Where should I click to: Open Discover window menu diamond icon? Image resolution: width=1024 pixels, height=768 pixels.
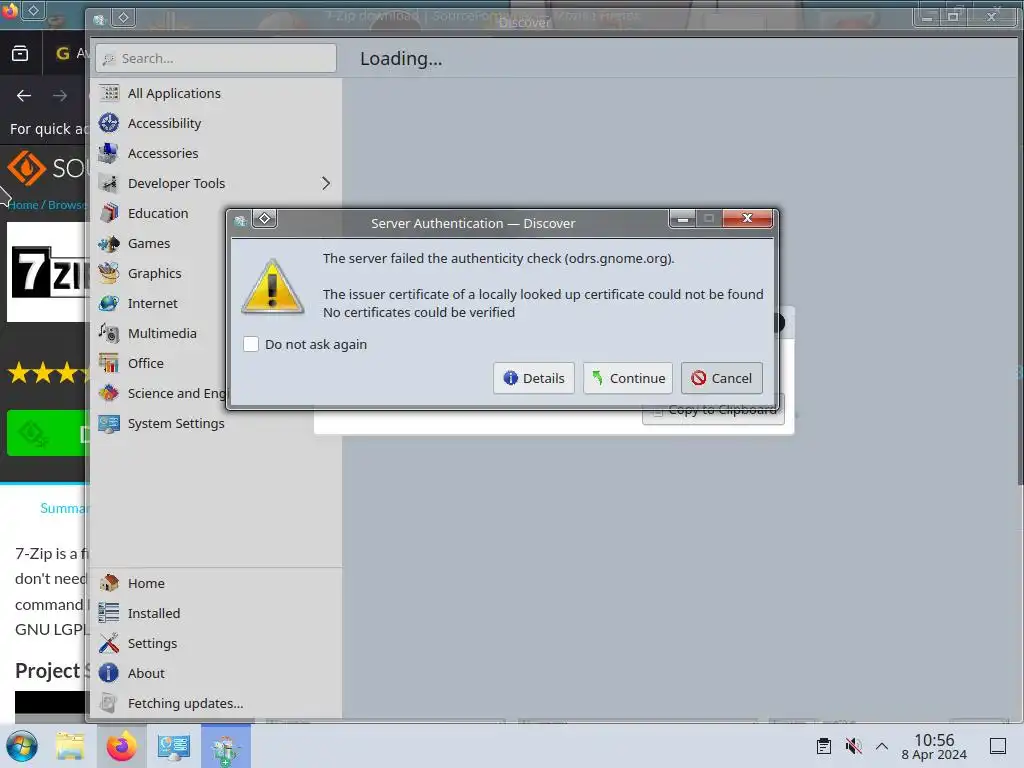(x=123, y=18)
